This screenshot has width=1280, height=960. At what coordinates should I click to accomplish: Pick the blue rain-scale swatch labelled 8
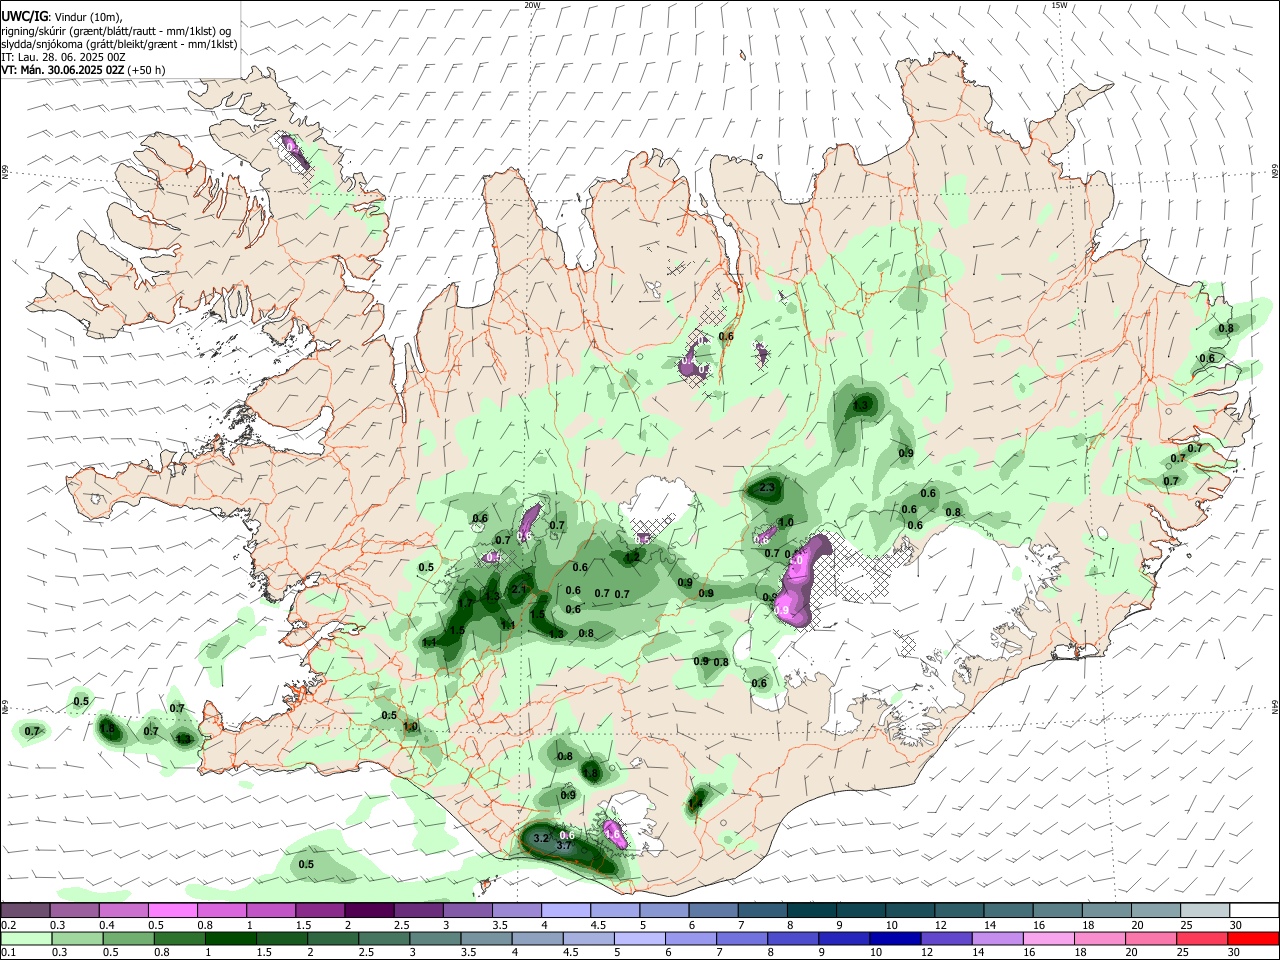(x=792, y=938)
